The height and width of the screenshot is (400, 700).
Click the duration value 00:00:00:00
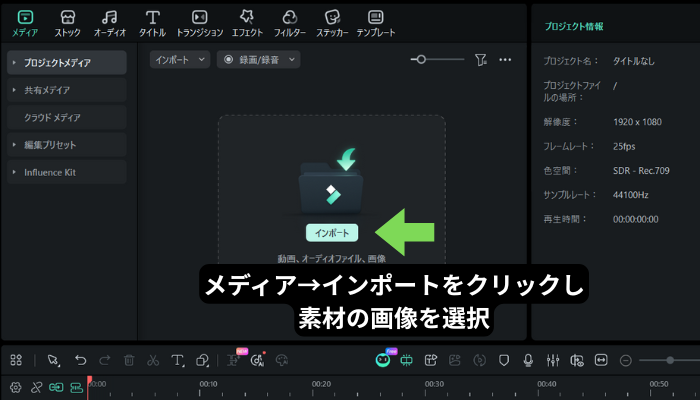click(635, 219)
